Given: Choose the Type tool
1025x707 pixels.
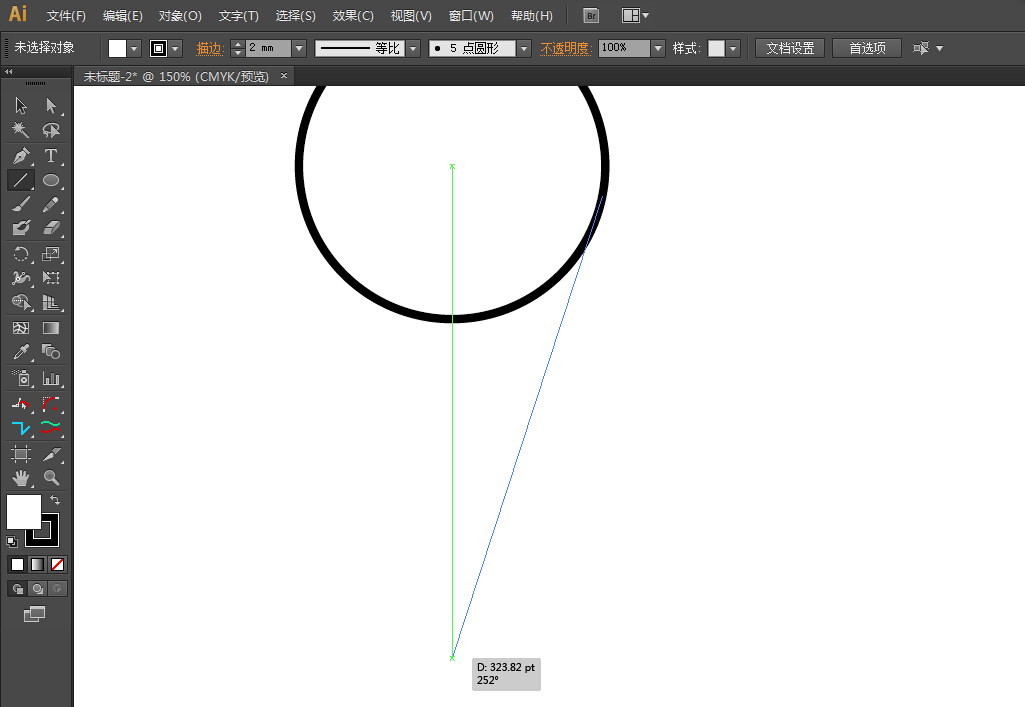Looking at the screenshot, I should pyautogui.click(x=51, y=155).
